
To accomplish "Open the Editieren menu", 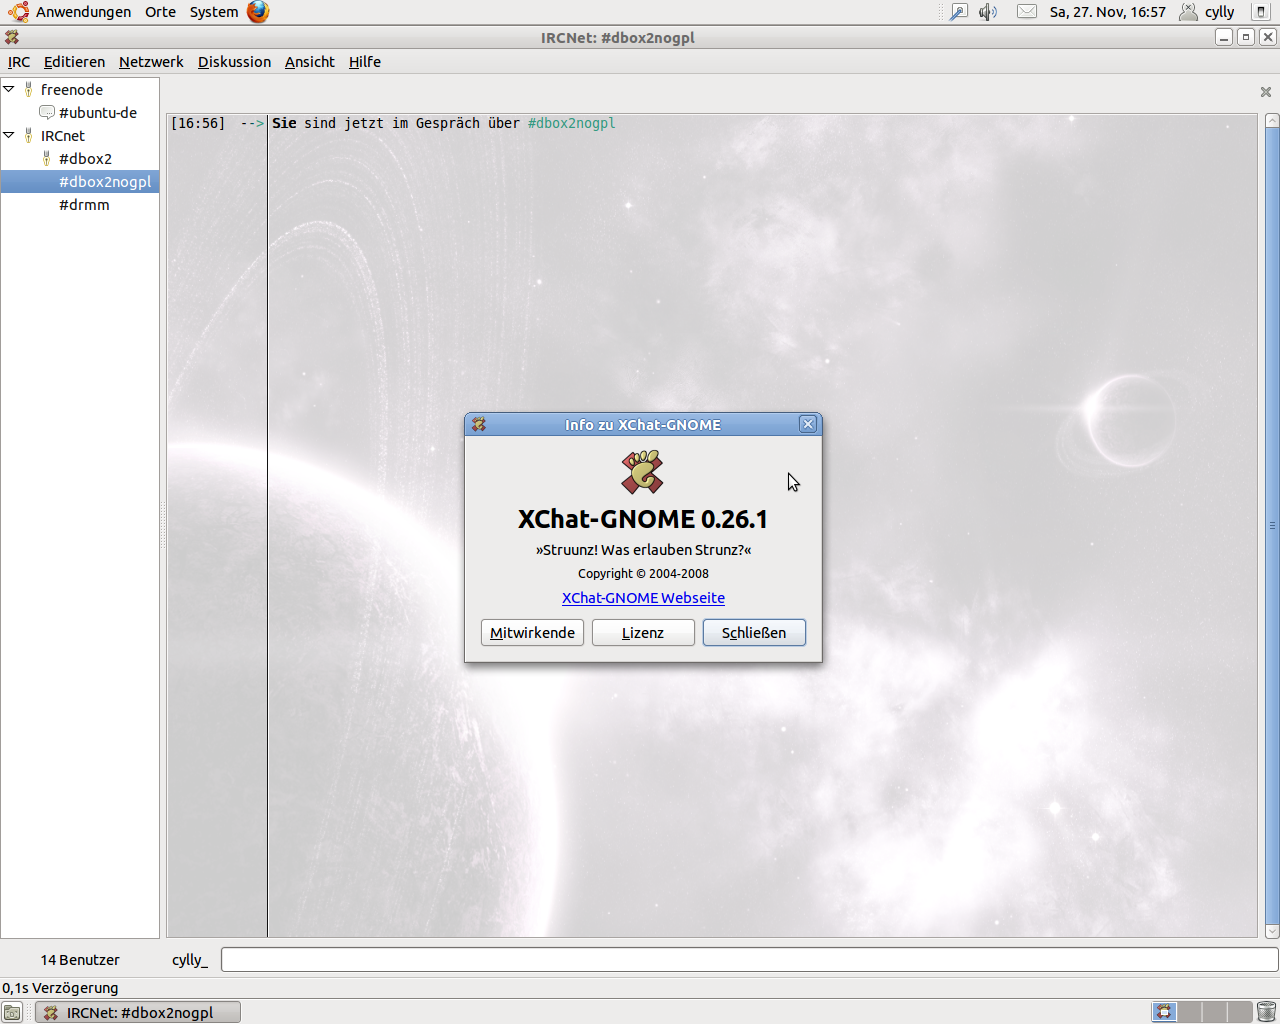I will pyautogui.click(x=74, y=62).
